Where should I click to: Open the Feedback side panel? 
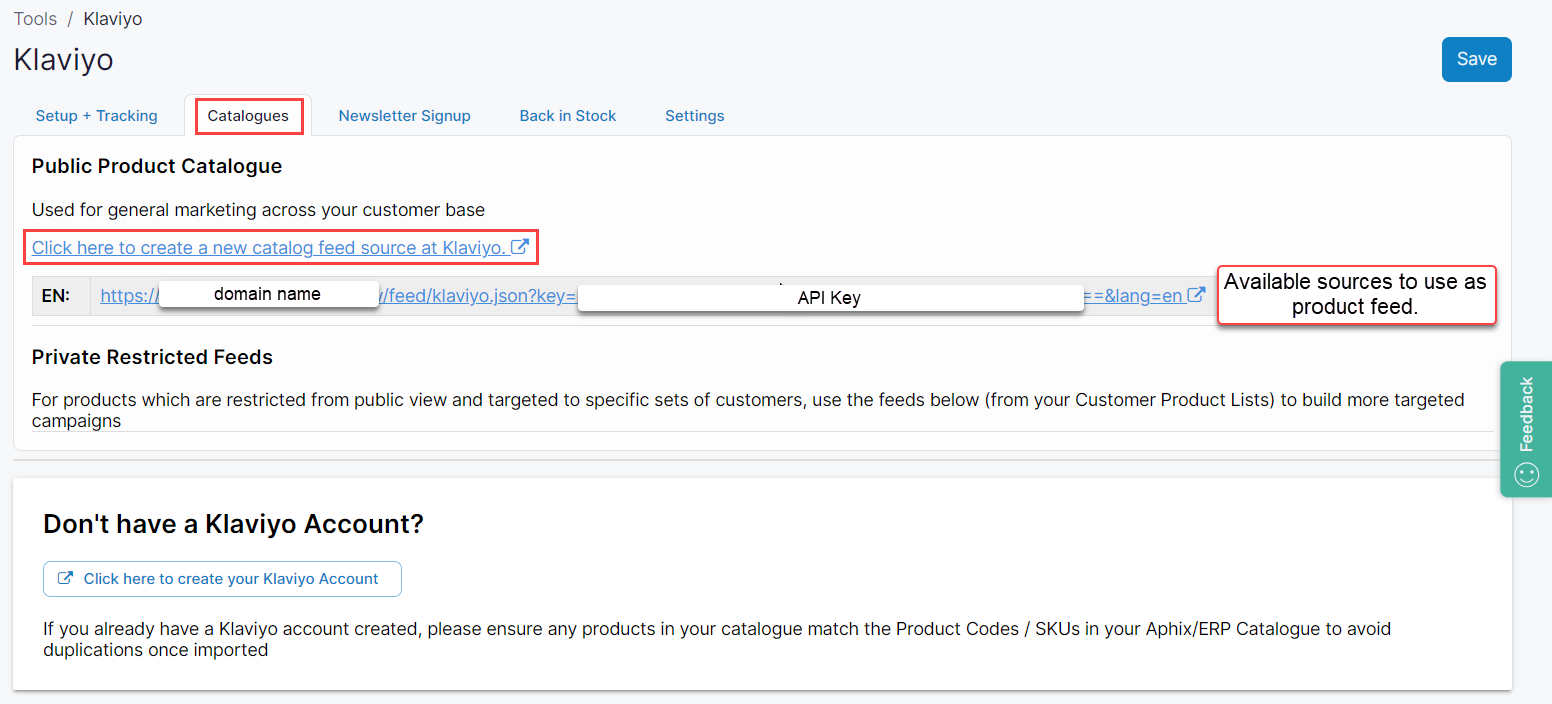coord(1526,414)
